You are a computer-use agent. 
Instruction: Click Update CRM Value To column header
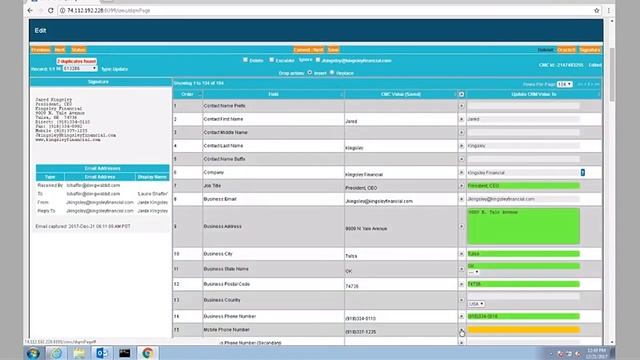pos(534,94)
